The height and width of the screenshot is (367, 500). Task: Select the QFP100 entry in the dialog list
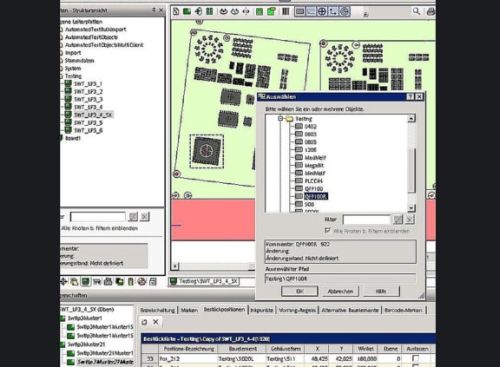pos(314,189)
